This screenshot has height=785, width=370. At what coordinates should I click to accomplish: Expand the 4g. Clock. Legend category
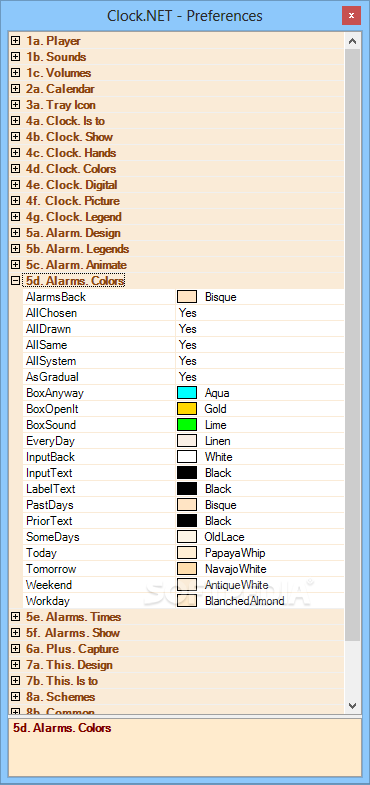tap(16, 217)
